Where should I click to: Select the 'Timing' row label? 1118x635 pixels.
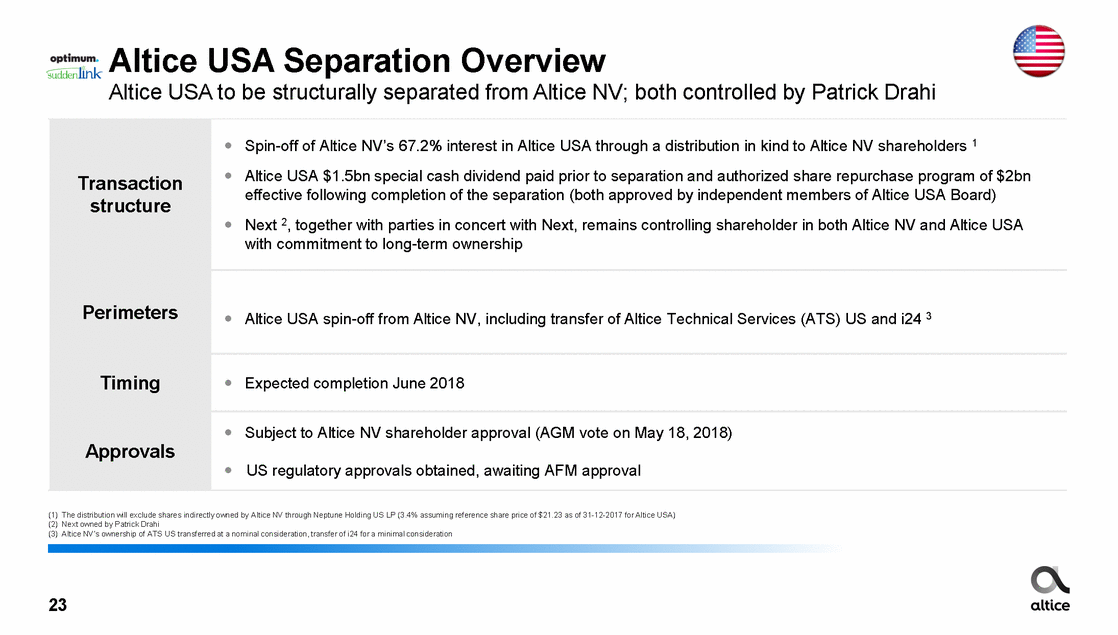pyautogui.click(x=130, y=383)
